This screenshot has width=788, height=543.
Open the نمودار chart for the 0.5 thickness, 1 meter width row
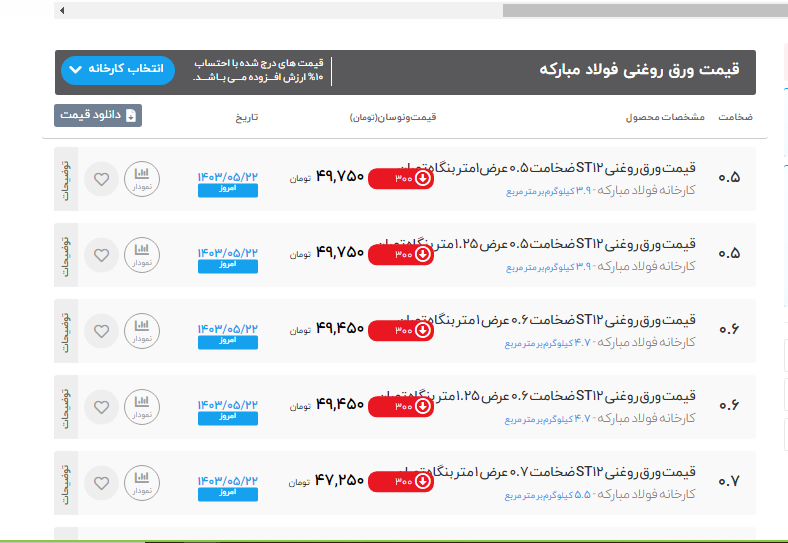click(x=142, y=179)
